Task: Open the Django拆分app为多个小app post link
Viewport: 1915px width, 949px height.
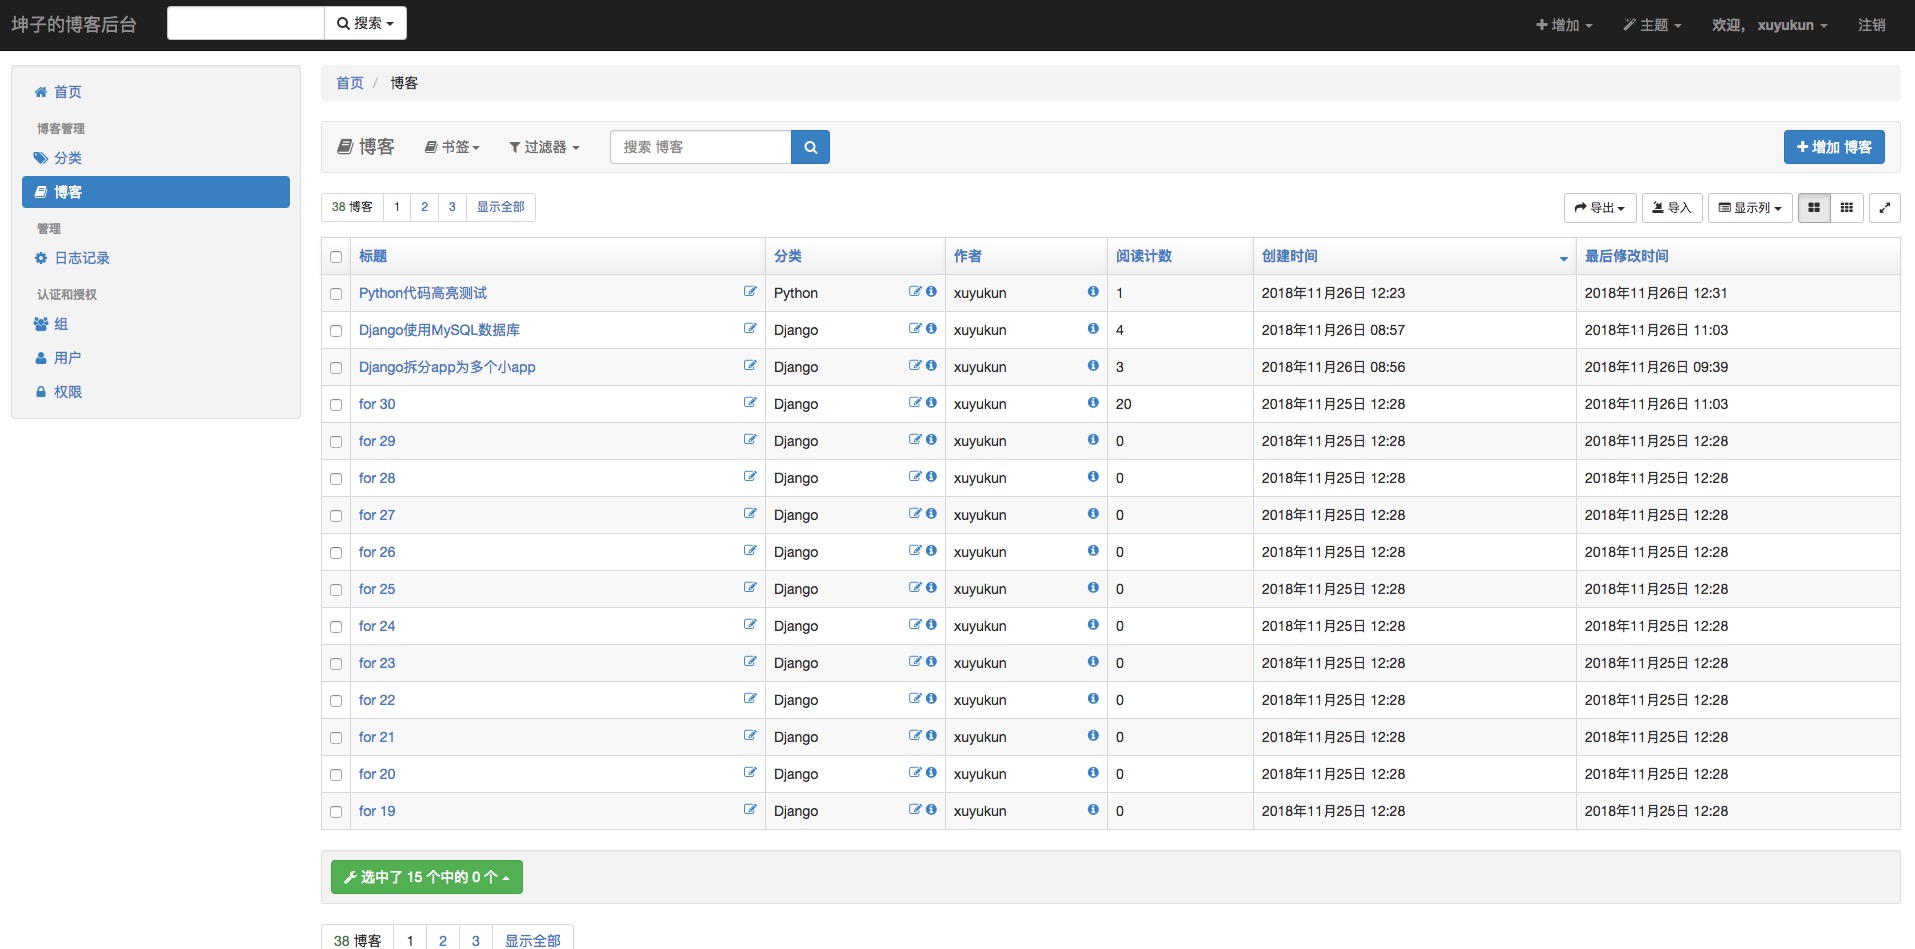Action: coord(447,367)
